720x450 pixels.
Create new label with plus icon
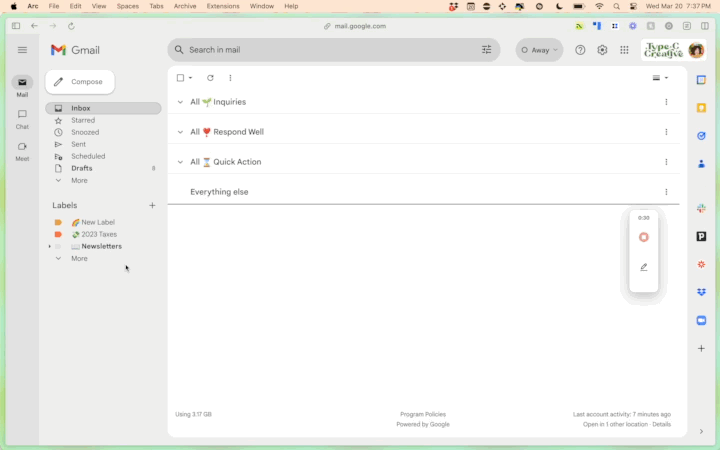(x=152, y=205)
